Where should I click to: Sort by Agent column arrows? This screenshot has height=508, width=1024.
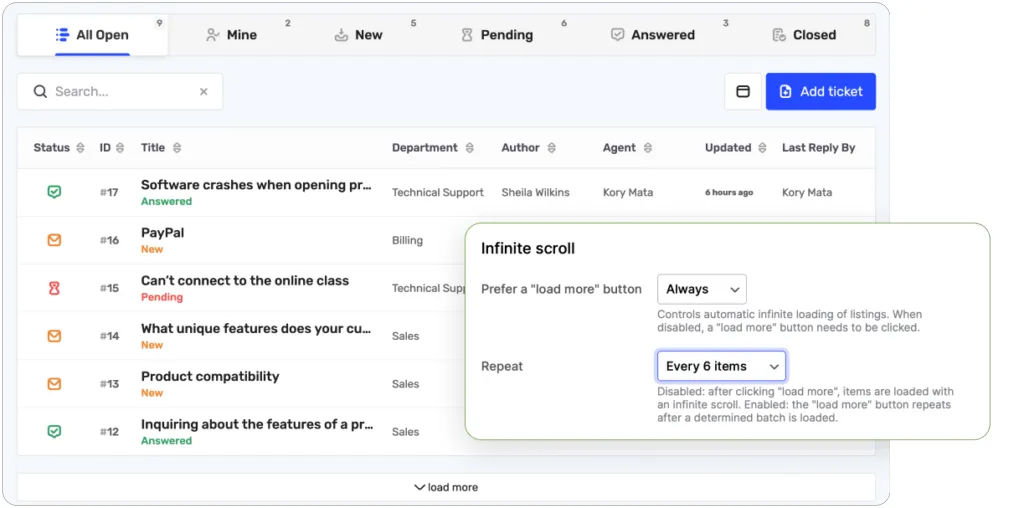(x=648, y=148)
